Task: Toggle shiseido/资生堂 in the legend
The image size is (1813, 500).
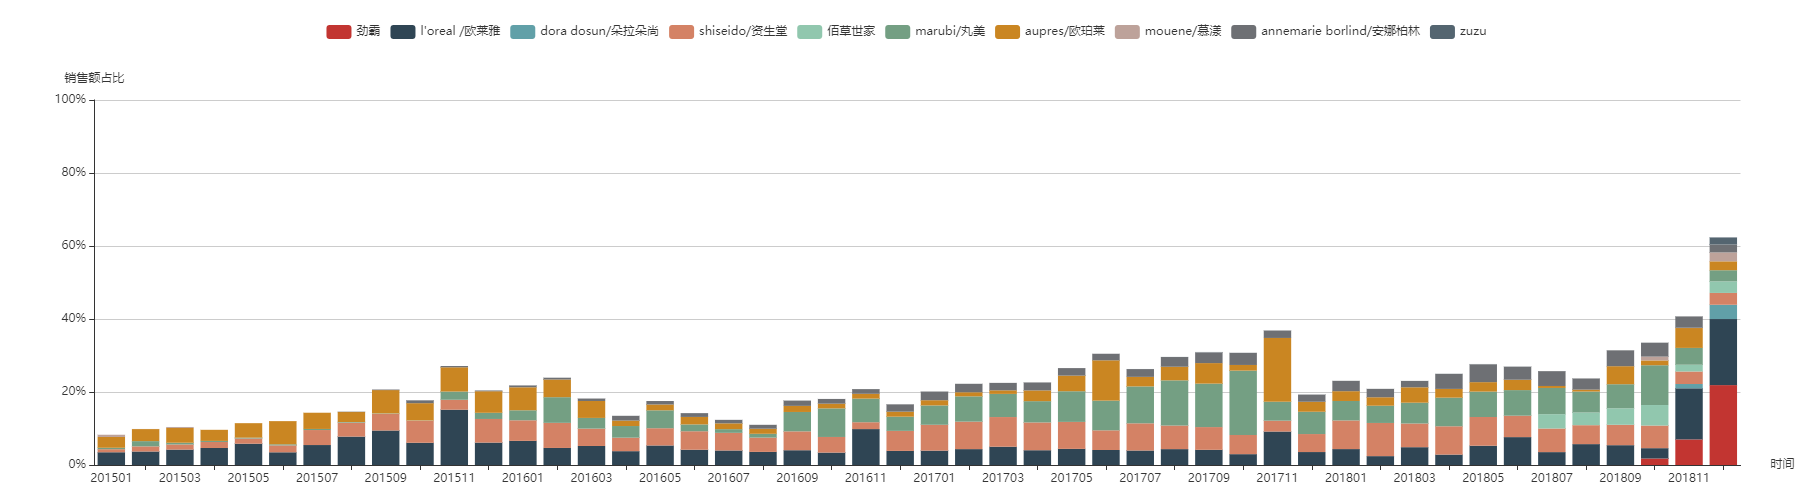Action: [x=728, y=31]
